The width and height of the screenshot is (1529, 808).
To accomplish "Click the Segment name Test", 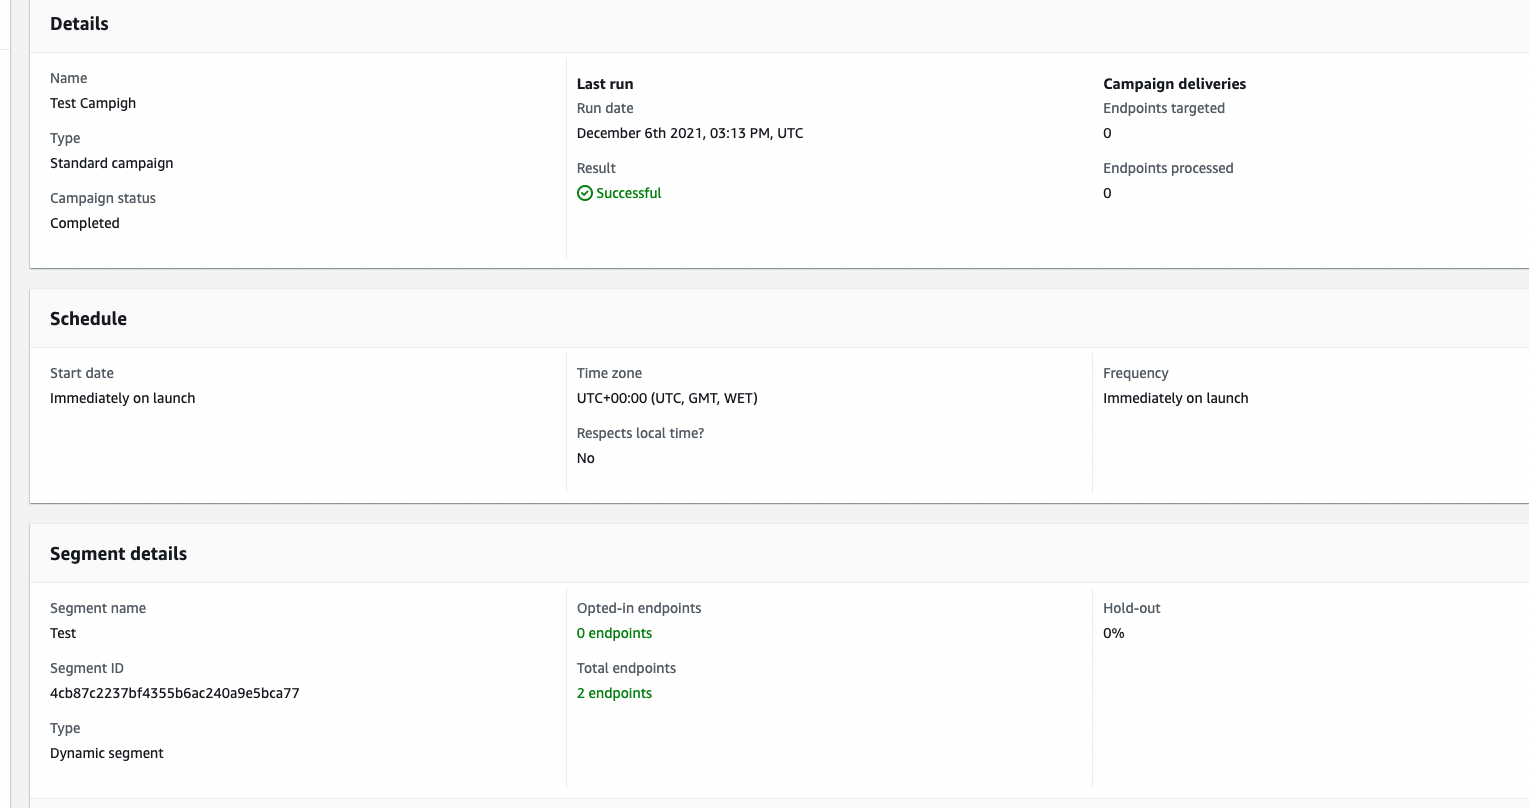I will click(63, 632).
